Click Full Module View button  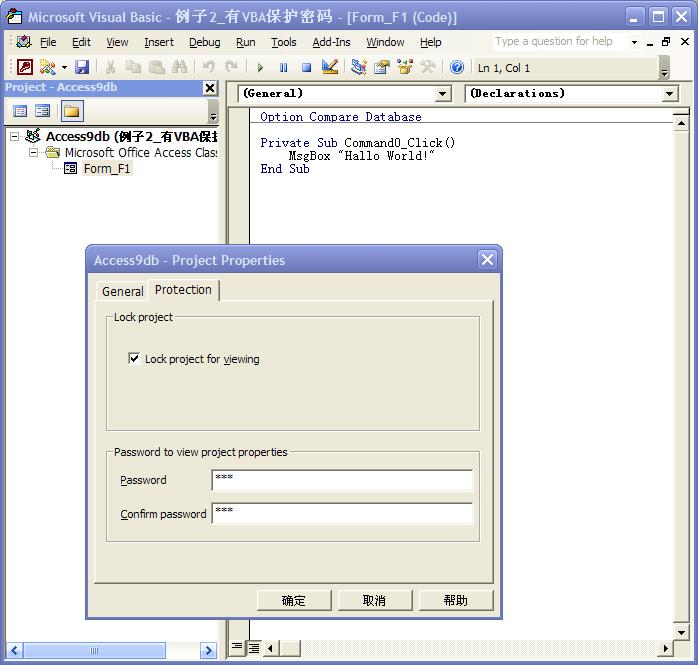[x=254, y=648]
